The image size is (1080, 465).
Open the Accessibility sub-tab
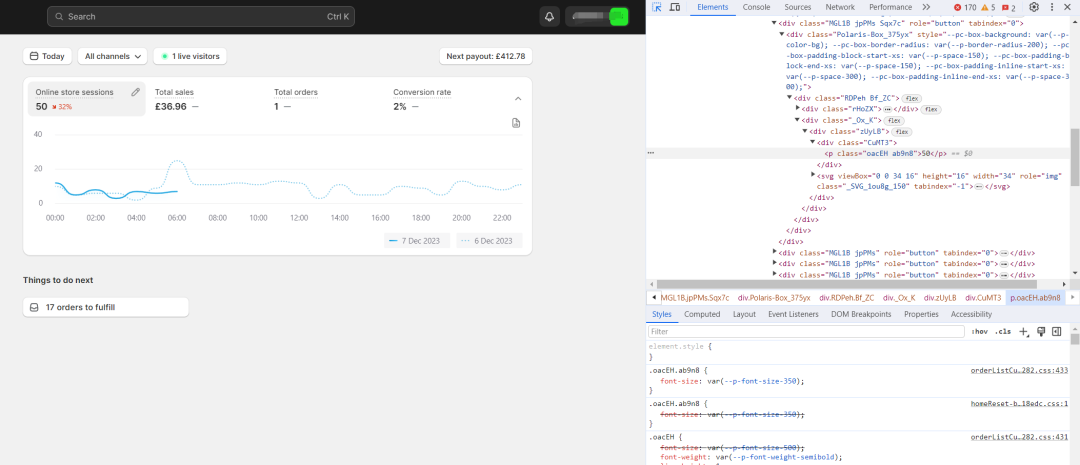click(971, 314)
